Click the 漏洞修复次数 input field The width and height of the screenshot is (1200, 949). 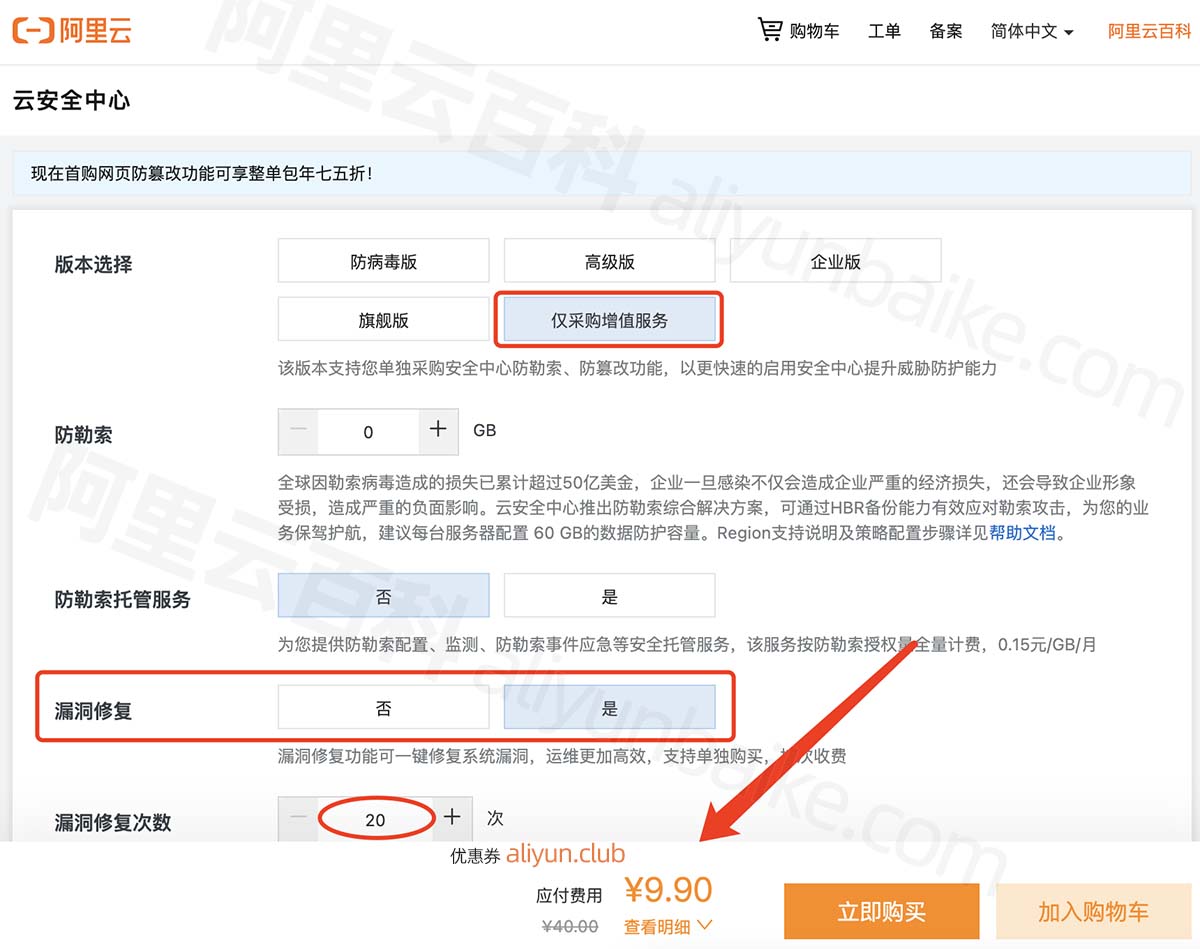pyautogui.click(x=375, y=819)
